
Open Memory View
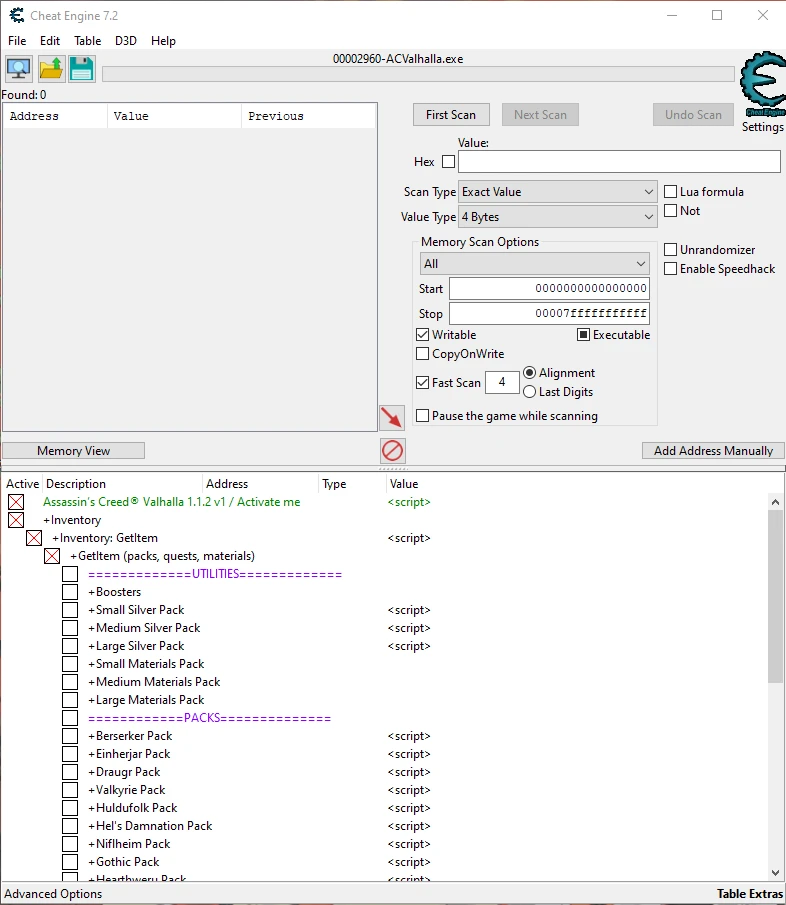pos(73,451)
